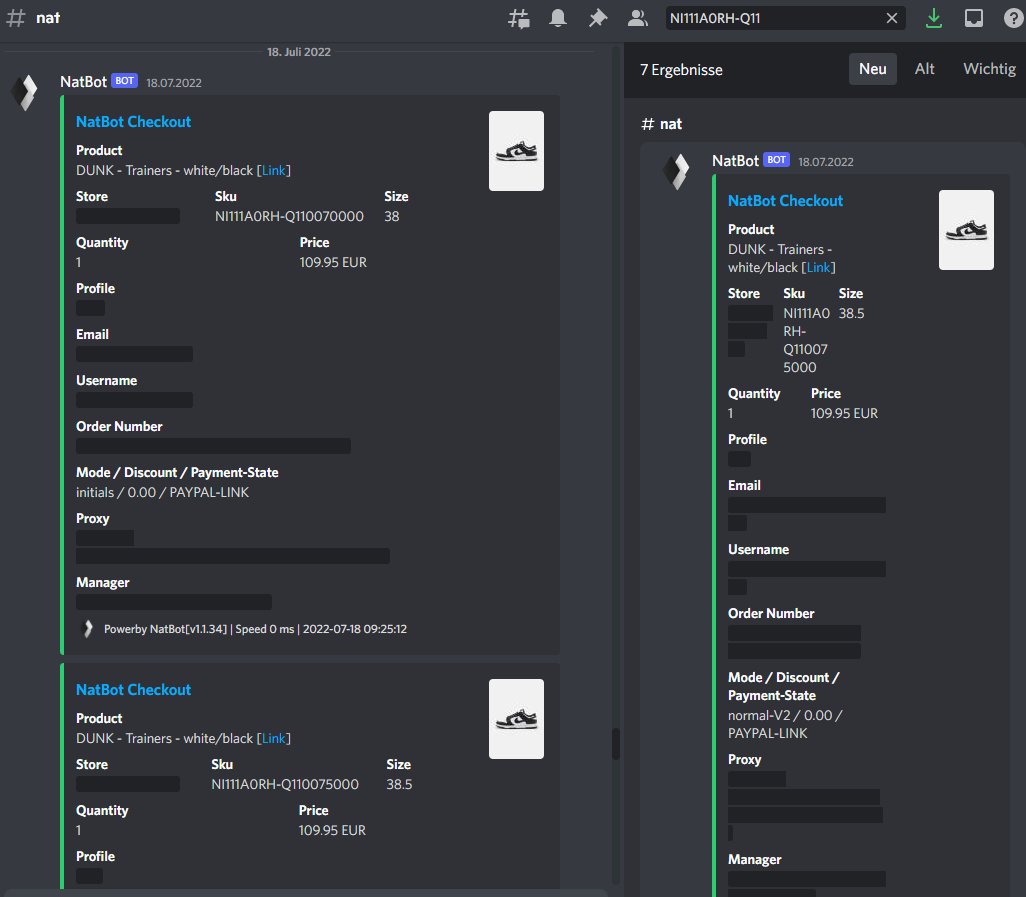
Task: Click the NatBot Checkout embed title
Action: (x=133, y=121)
